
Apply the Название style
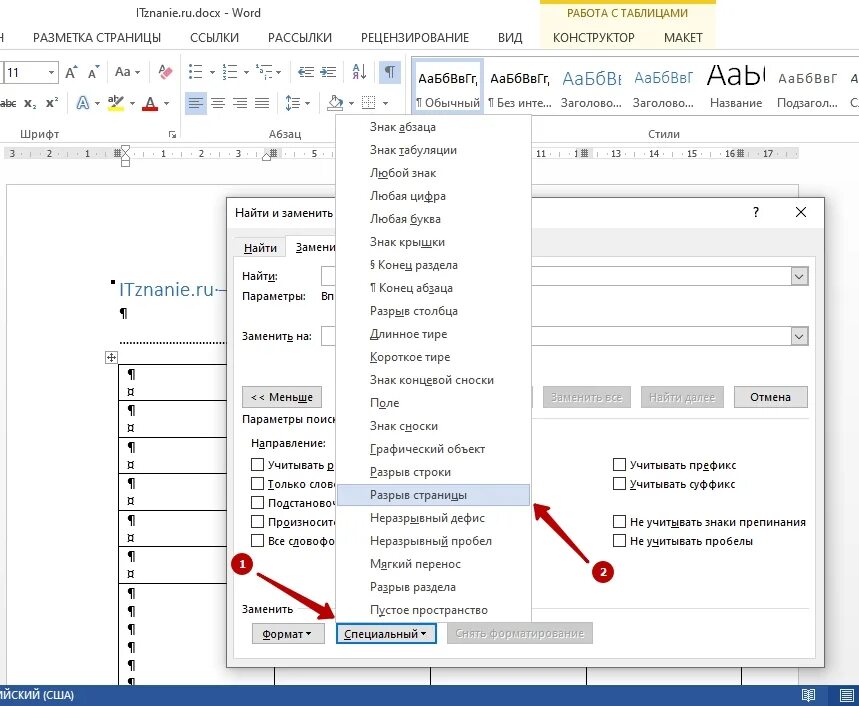[736, 87]
